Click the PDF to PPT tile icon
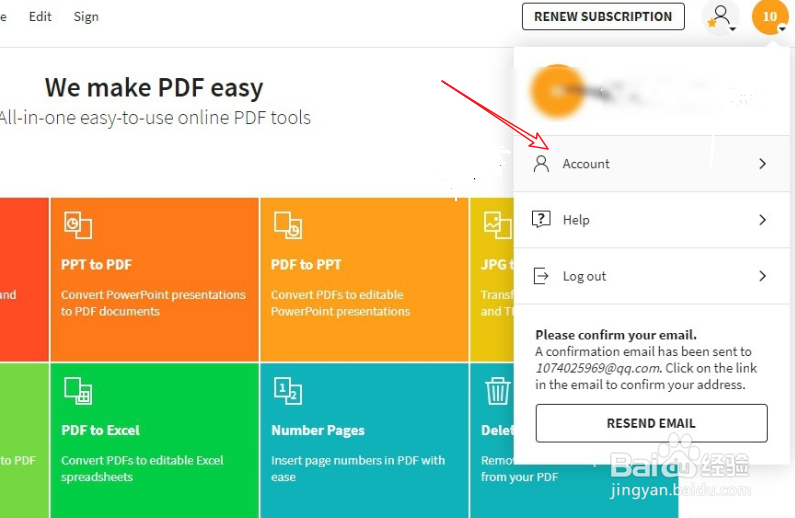795x518 pixels. pyautogui.click(x=287, y=225)
